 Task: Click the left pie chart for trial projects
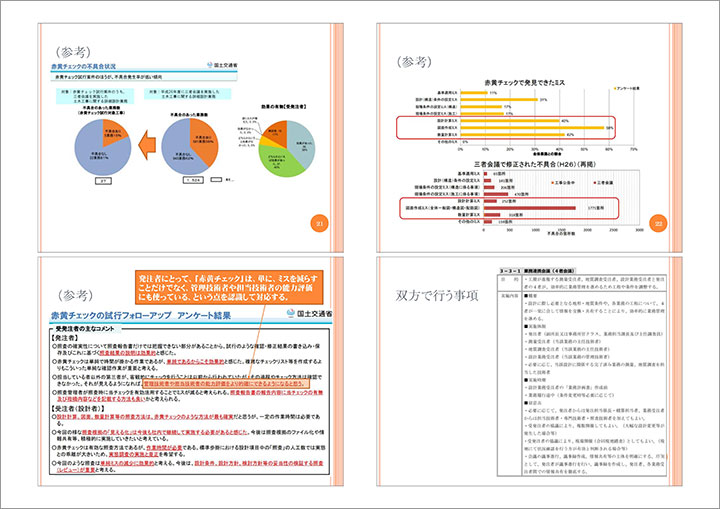pyautogui.click(x=103, y=147)
